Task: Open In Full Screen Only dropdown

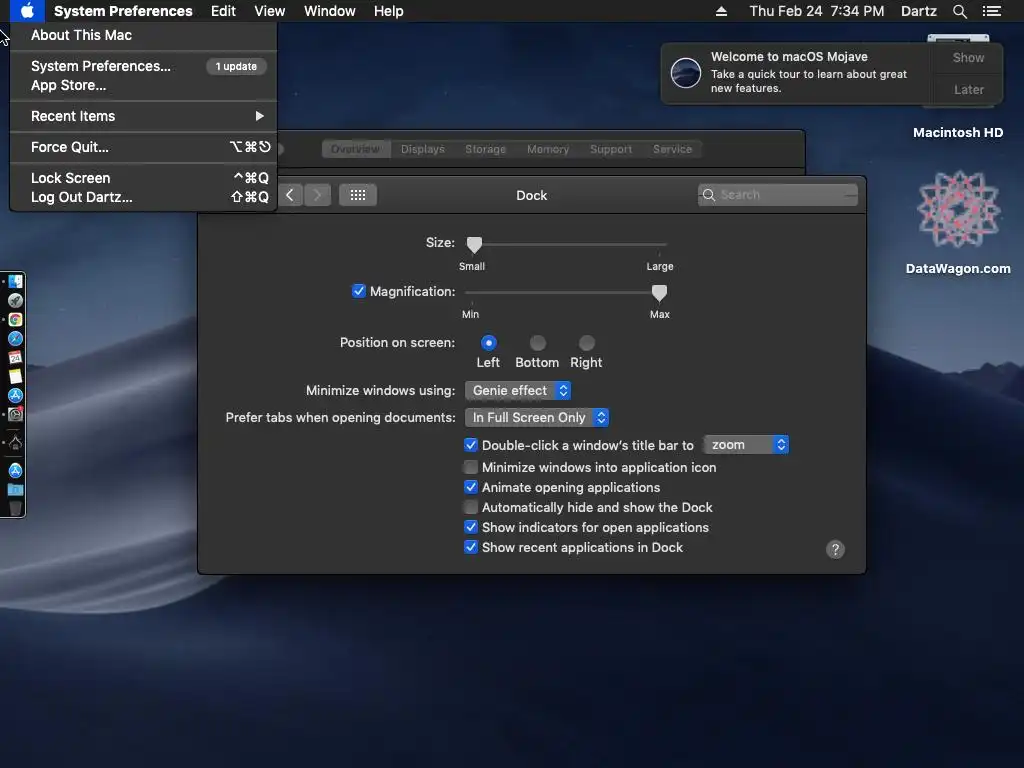Action: (x=537, y=417)
